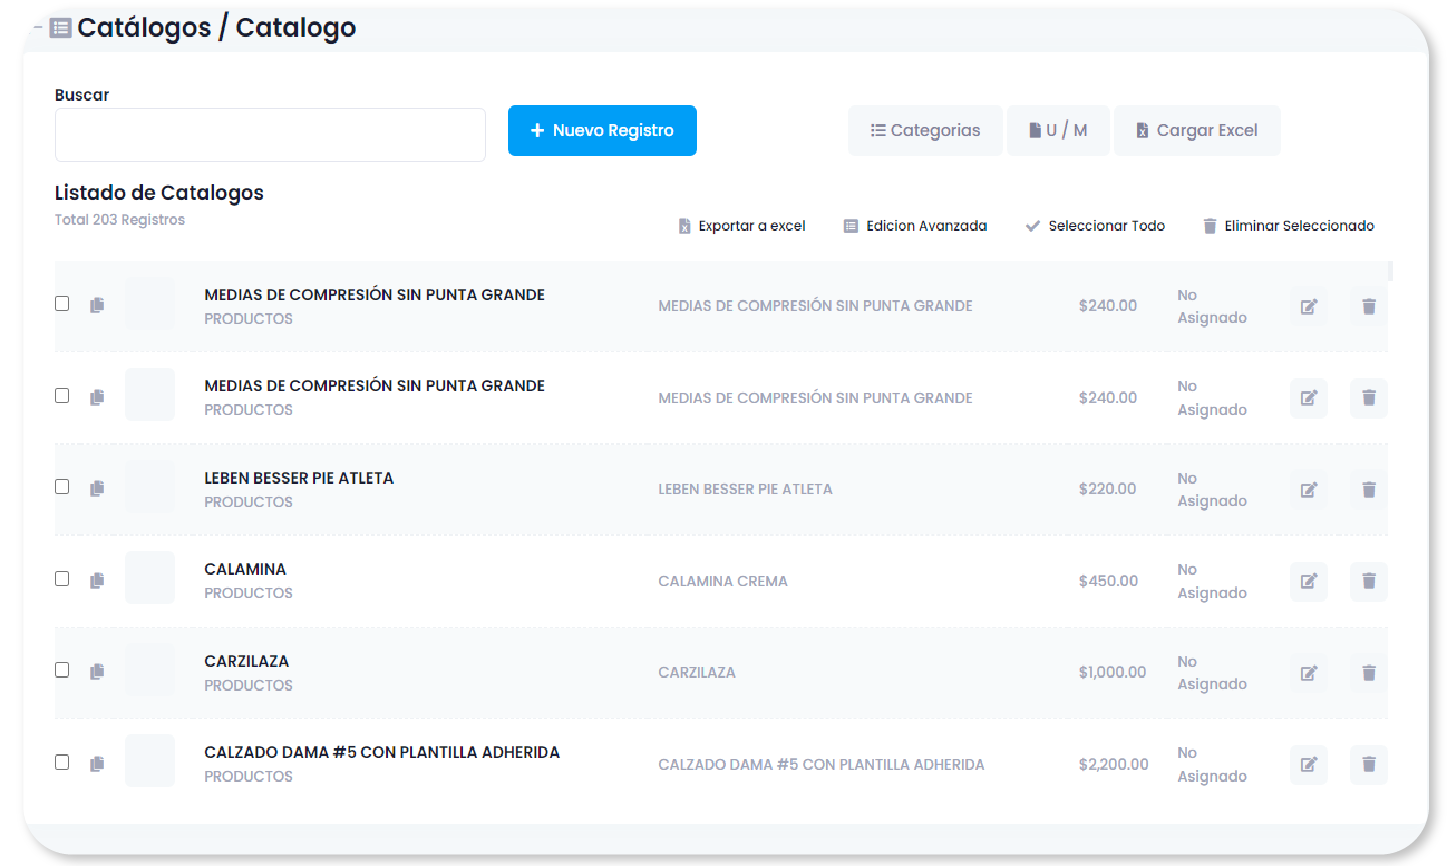The image size is (1452, 866).
Task: Click trash icon on CARZILAZA row
Action: [x=1368, y=673]
